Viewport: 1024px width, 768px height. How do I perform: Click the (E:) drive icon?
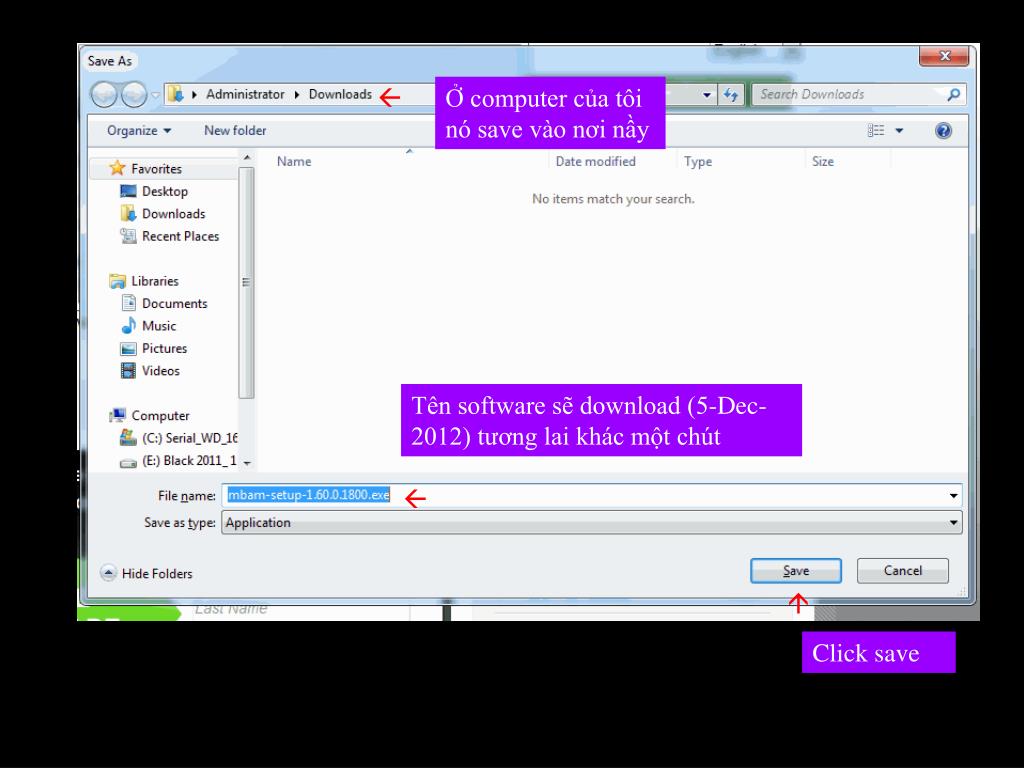pos(129,462)
